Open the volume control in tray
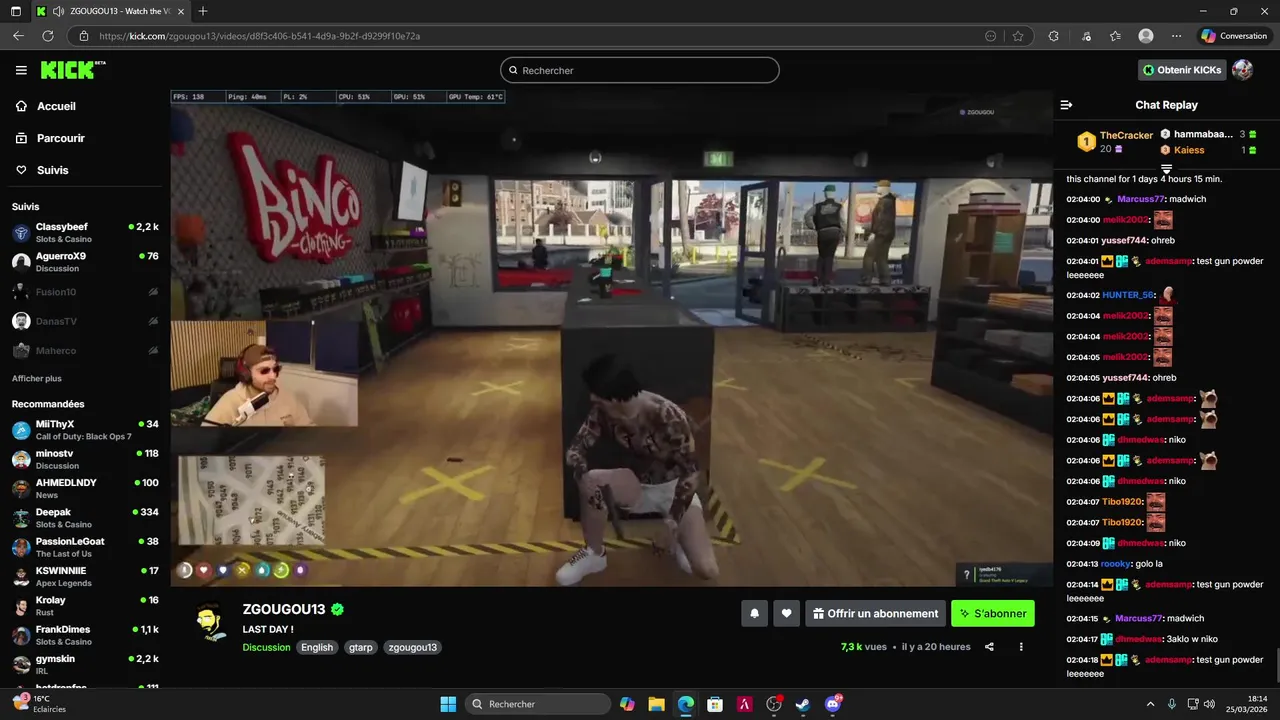Image resolution: width=1280 pixels, height=720 pixels. pyautogui.click(x=1208, y=704)
